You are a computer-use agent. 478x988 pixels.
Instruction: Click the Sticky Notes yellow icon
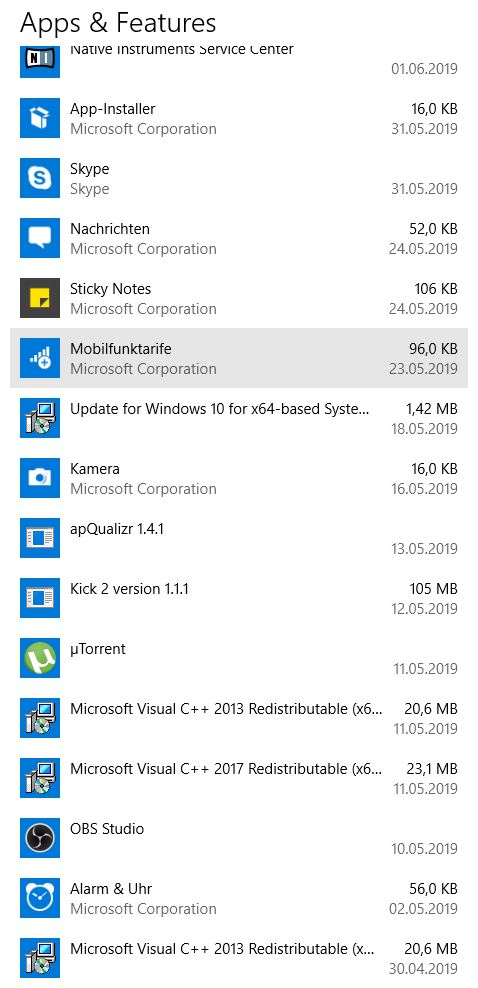point(40,298)
